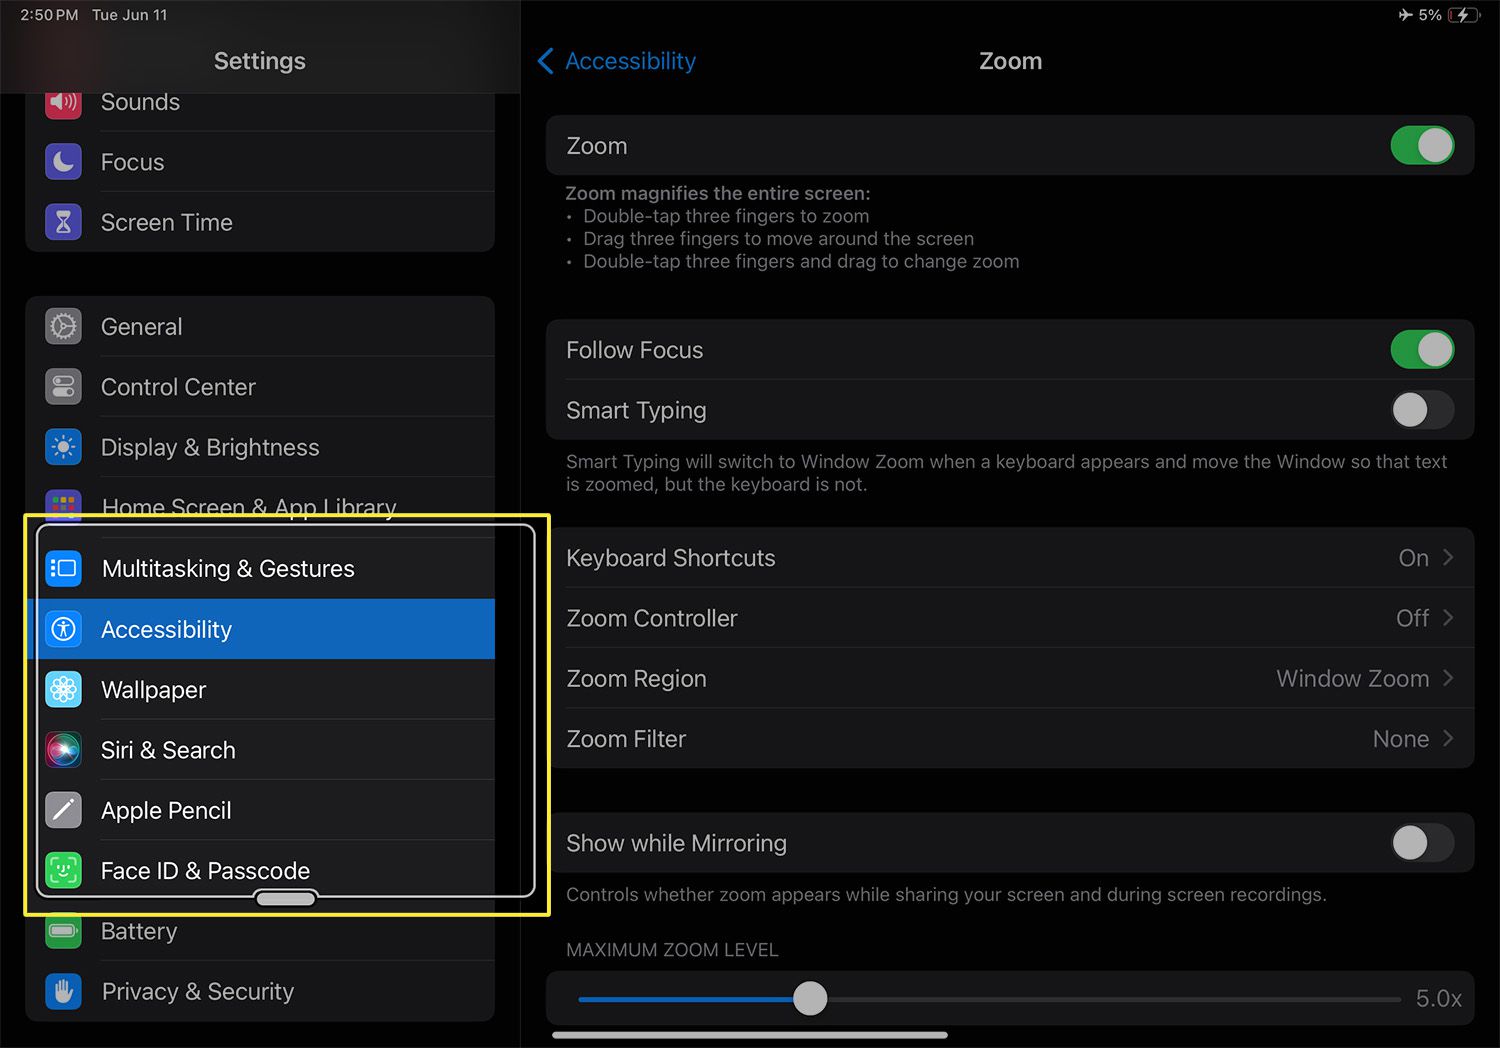Screen dimensions: 1500x1048
Task: Go back to Accessibility
Action: (617, 61)
